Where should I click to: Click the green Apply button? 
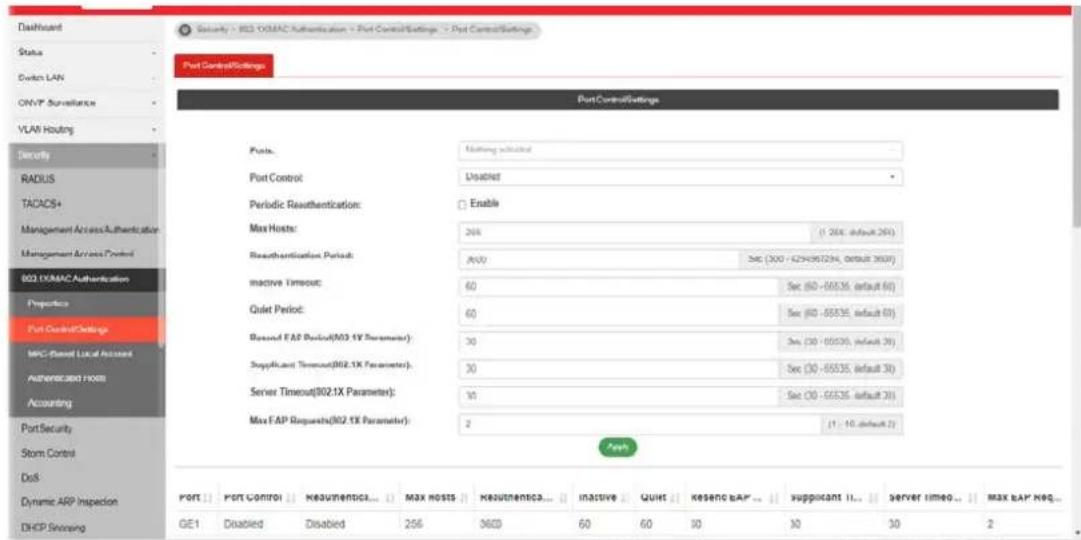click(618, 447)
